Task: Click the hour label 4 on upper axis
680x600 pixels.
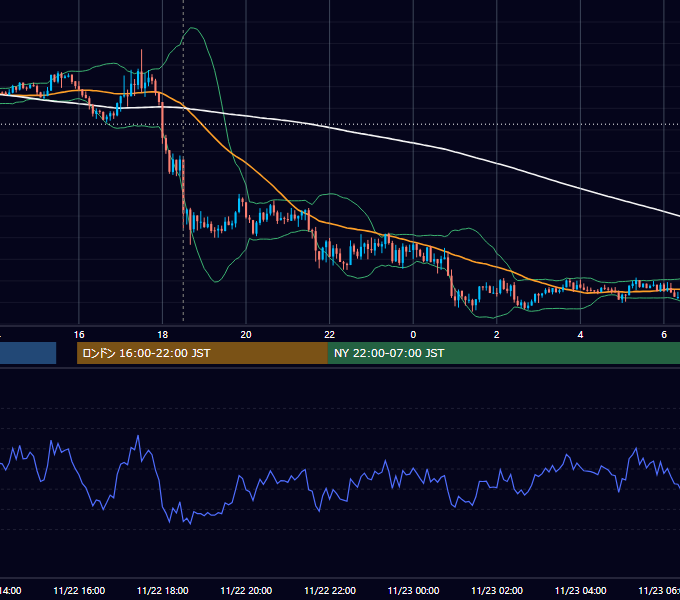Action: click(x=580, y=335)
